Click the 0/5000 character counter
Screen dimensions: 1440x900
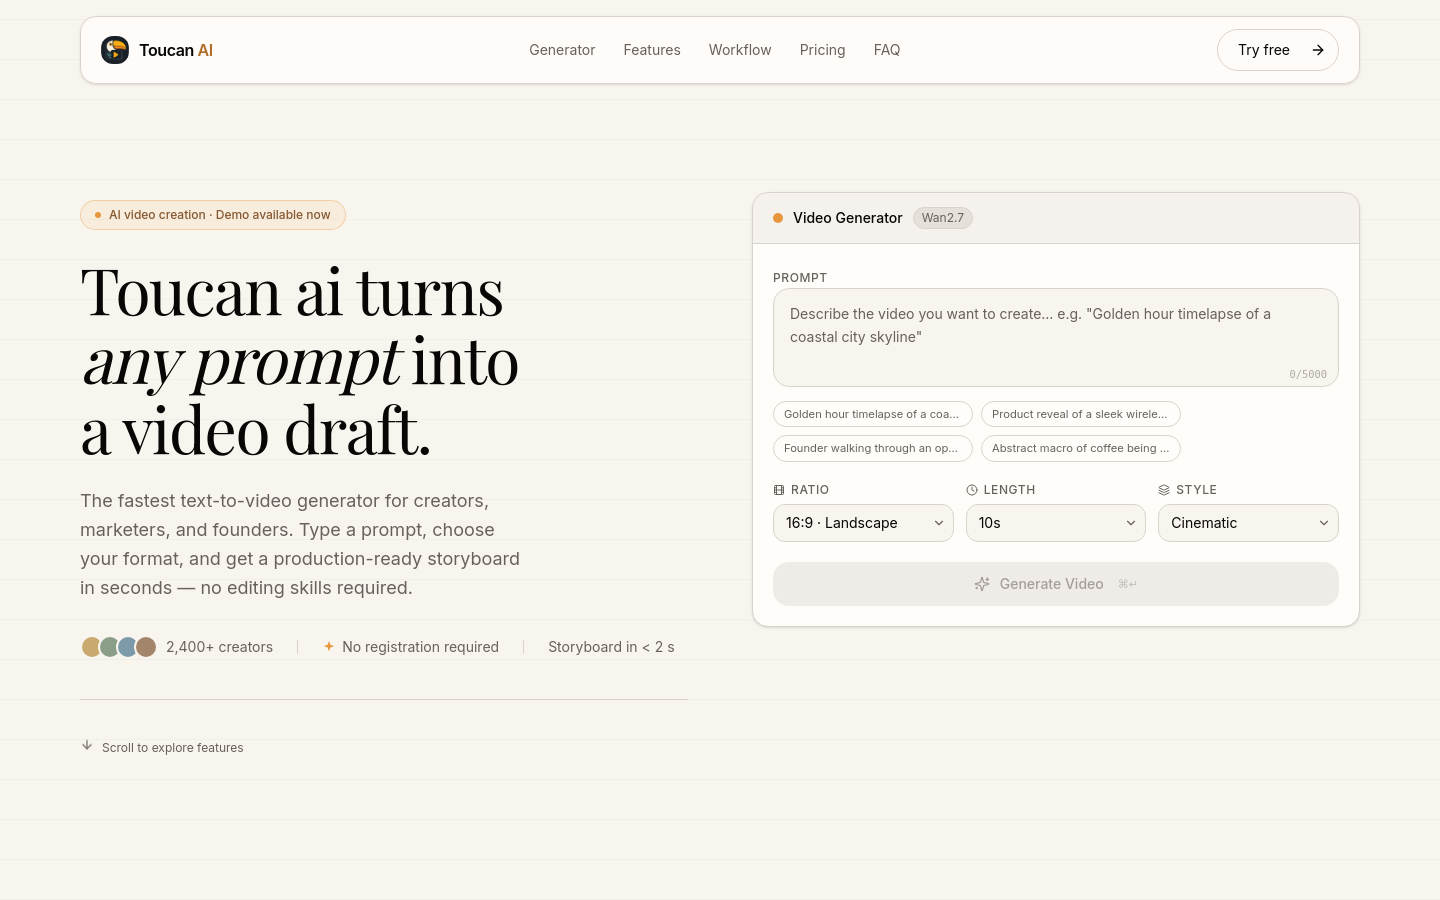pos(1308,375)
